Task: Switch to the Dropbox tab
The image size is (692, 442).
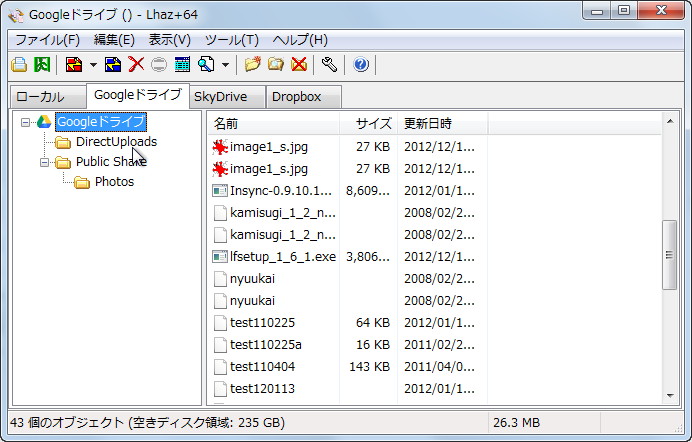Action: click(x=304, y=97)
